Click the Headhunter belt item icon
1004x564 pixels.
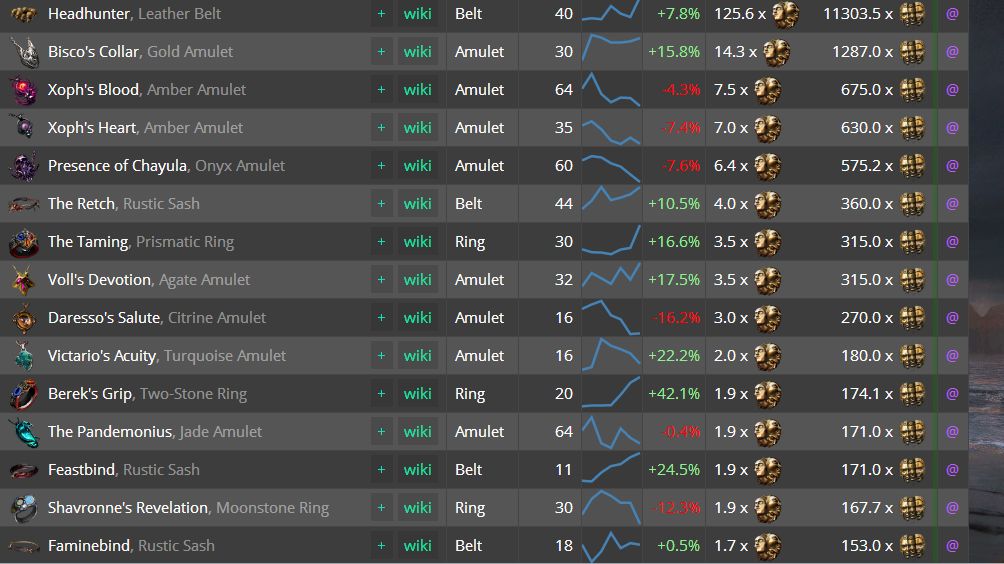click(x=24, y=14)
